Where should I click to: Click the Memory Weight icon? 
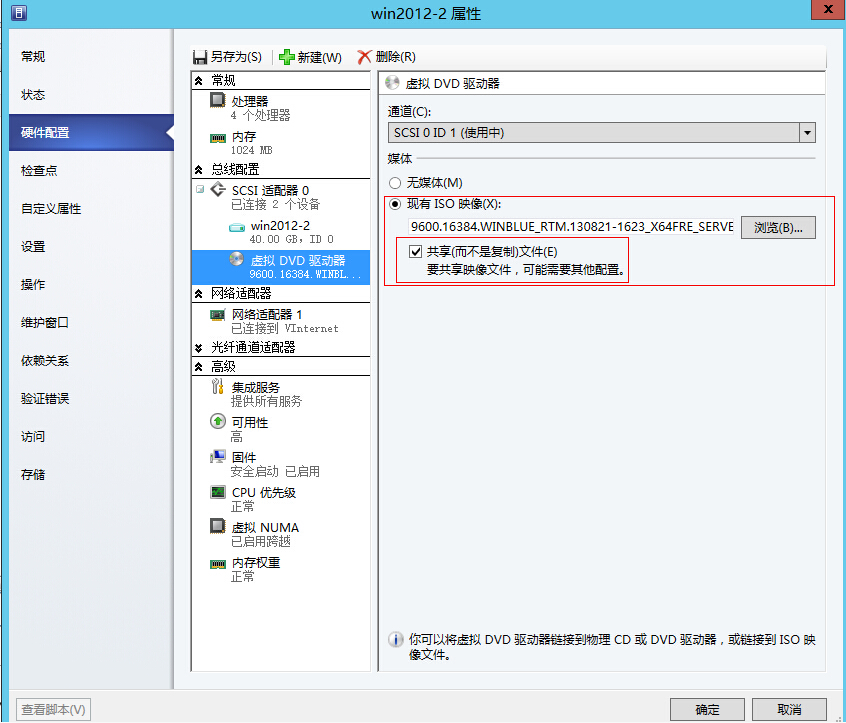pos(218,564)
